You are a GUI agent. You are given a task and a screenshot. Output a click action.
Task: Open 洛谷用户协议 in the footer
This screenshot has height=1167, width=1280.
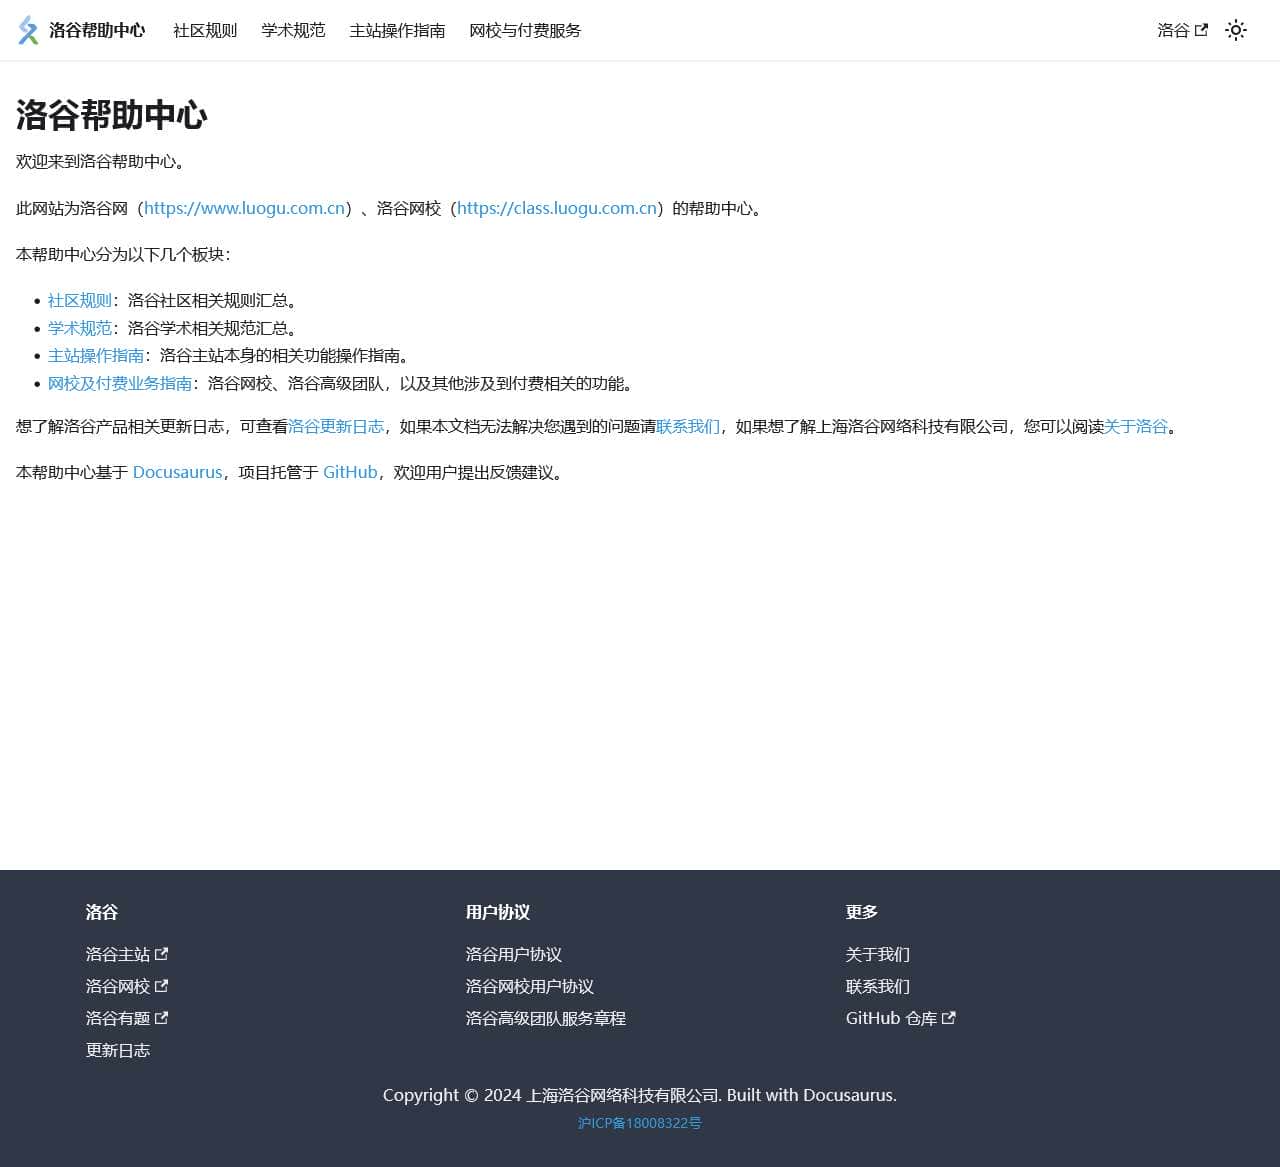(512, 954)
